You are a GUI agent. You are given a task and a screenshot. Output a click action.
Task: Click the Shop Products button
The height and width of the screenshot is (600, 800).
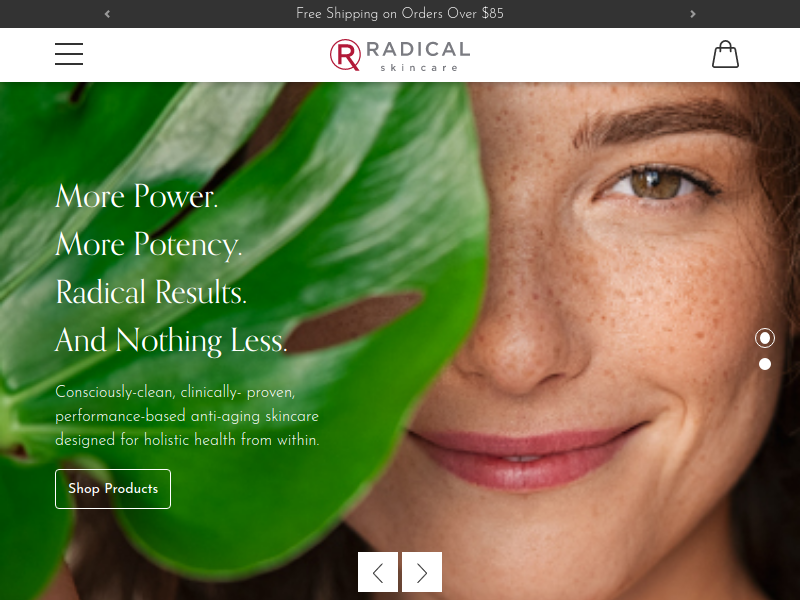tap(113, 489)
